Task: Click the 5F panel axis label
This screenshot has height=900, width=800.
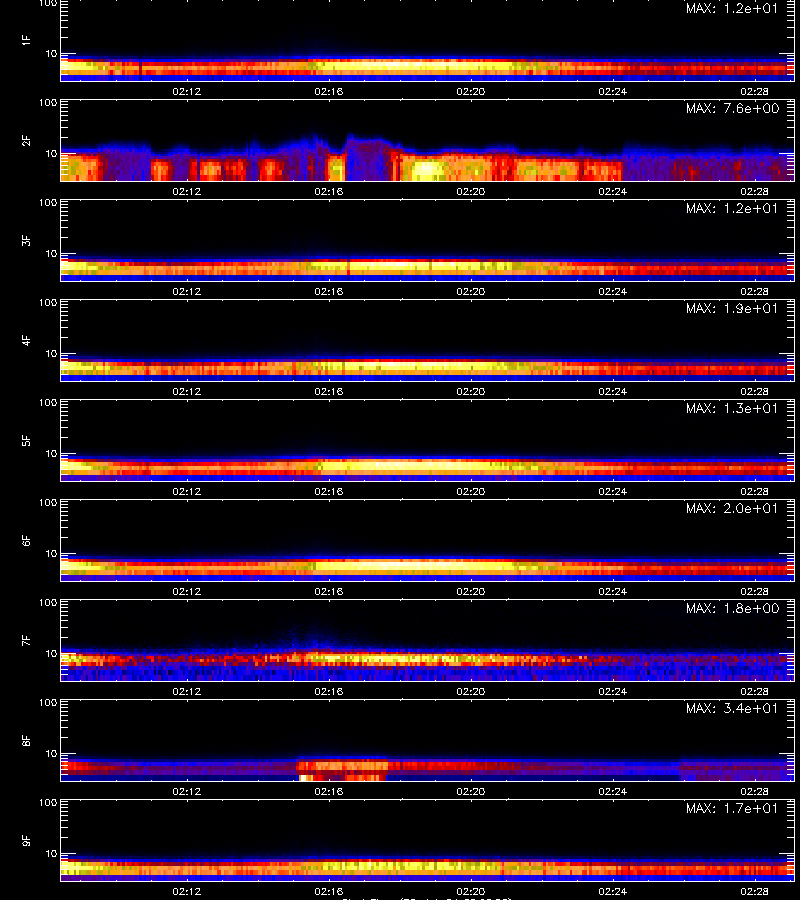Action: 26,440
